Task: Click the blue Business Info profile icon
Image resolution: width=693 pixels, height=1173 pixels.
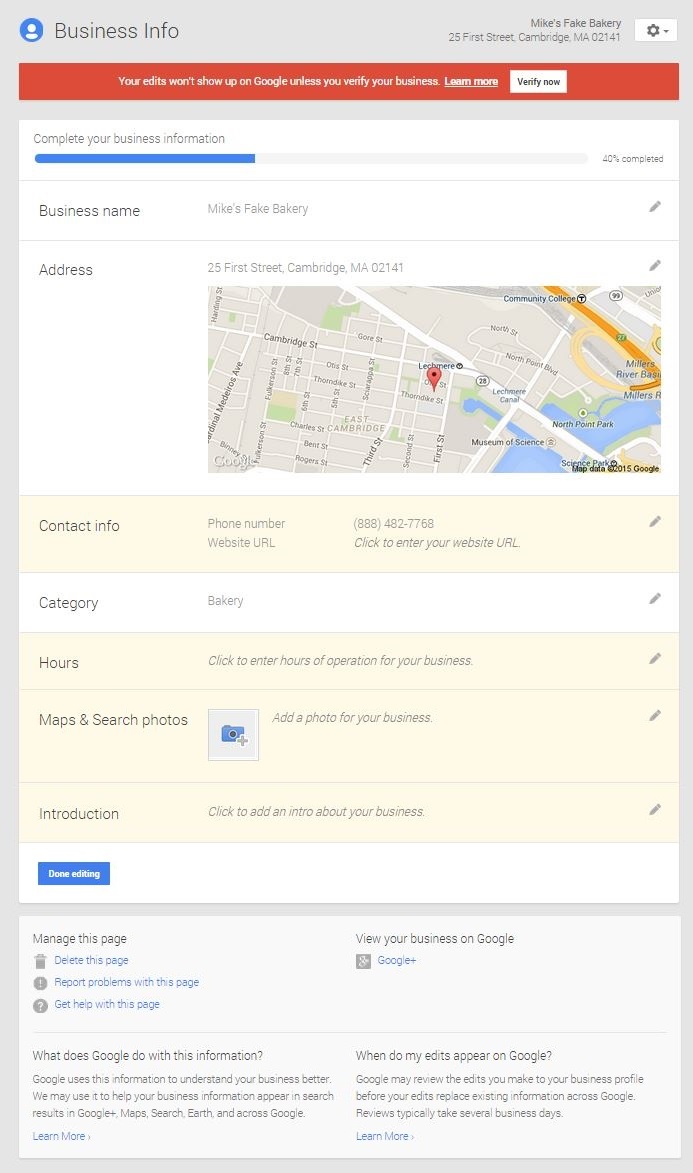Action: tap(32, 31)
